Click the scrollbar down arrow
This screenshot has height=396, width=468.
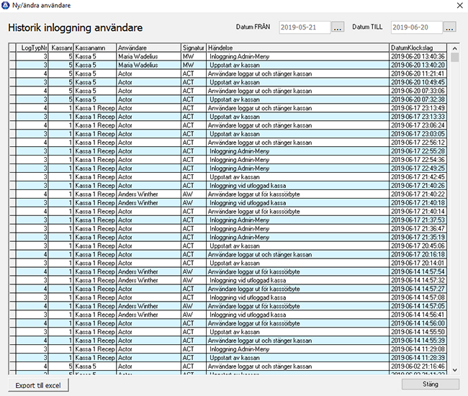coord(454,370)
